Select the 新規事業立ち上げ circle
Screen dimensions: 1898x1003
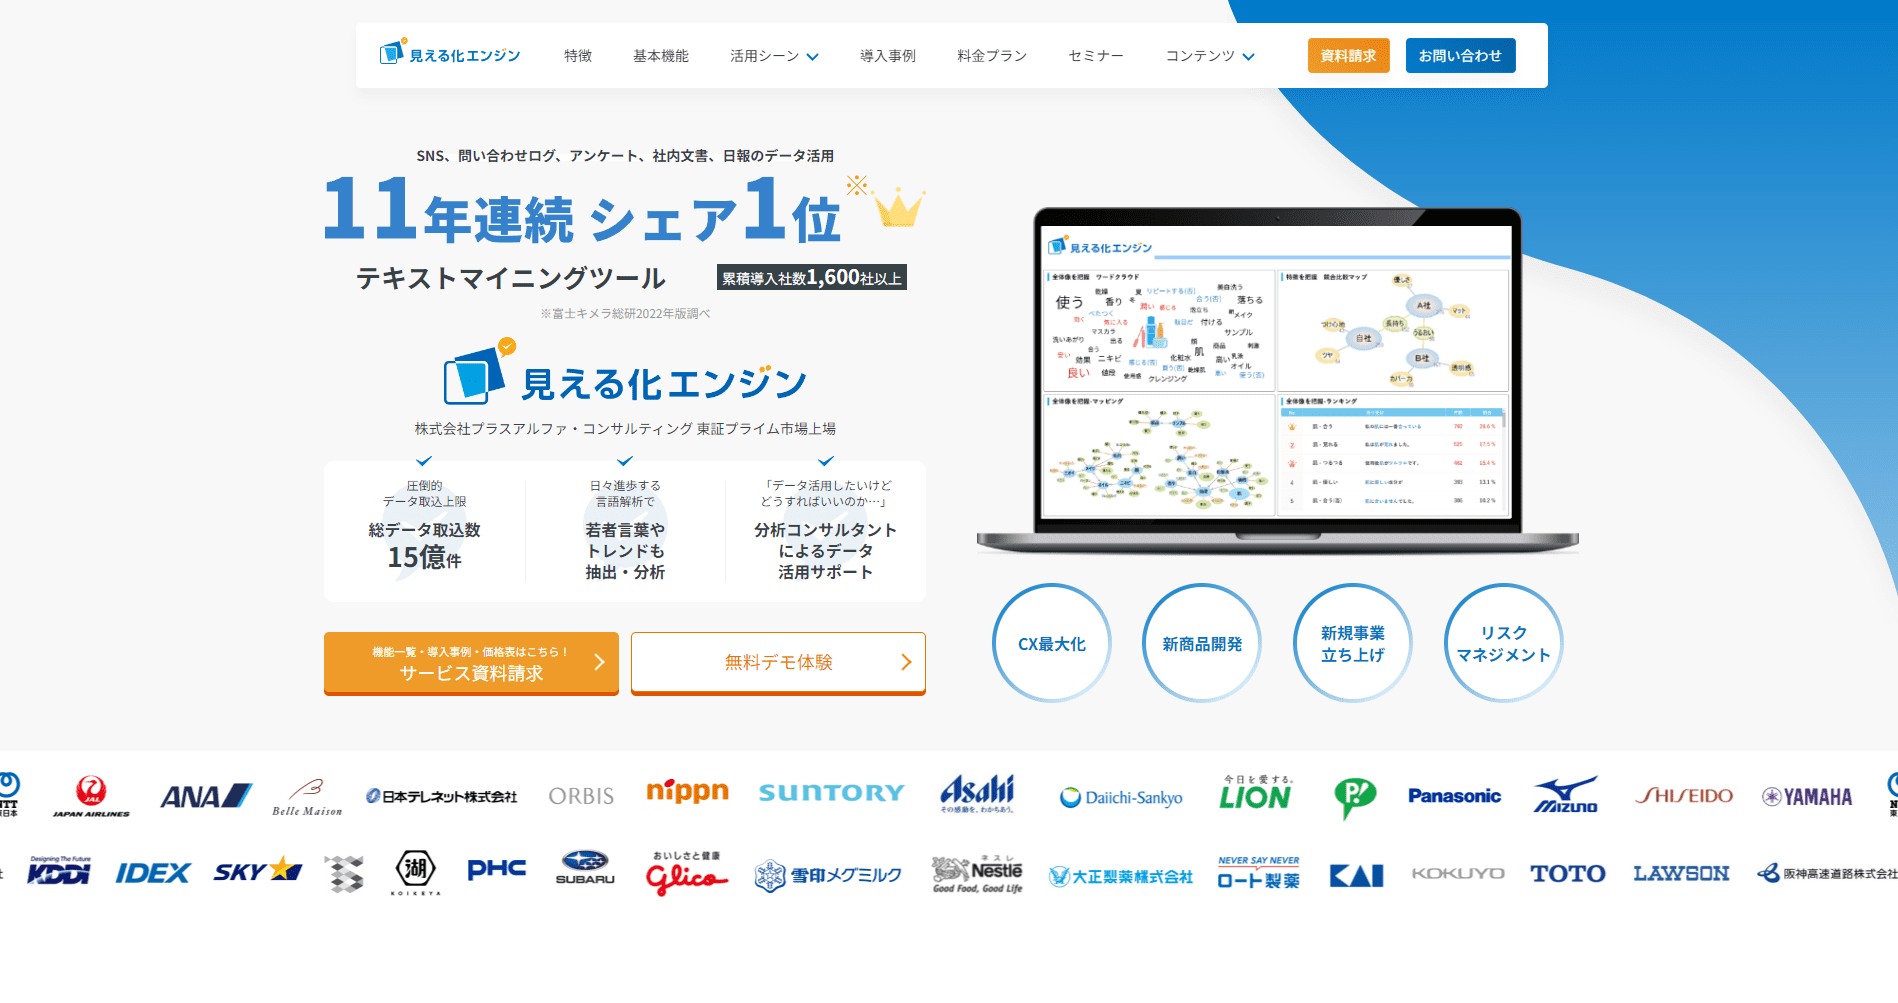pyautogui.click(x=1353, y=643)
